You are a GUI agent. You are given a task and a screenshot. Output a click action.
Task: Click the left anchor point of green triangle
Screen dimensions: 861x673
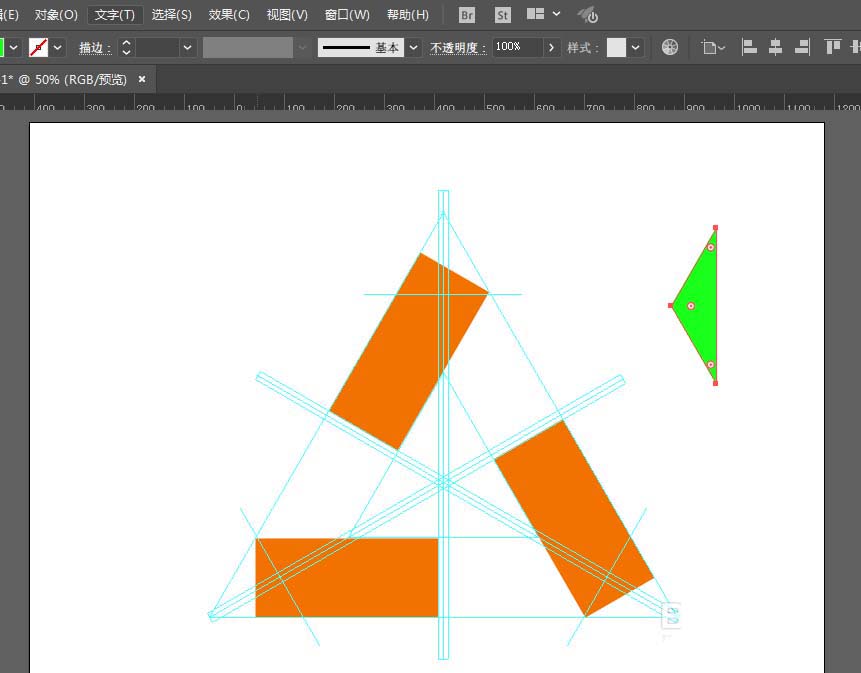pyautogui.click(x=670, y=305)
